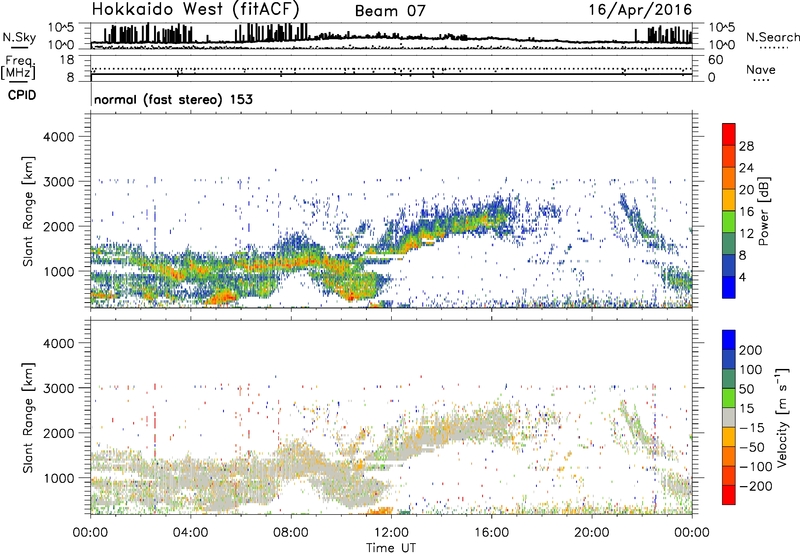Click the '20:00' time axis tick
The image size is (800, 554).
[592, 533]
